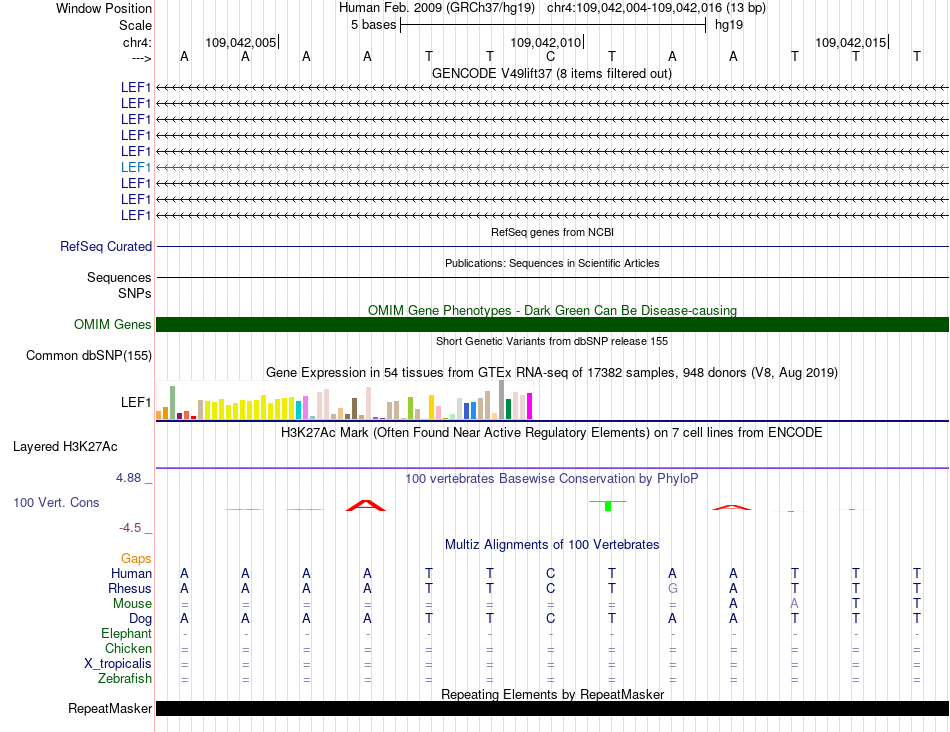This screenshot has height=732, width=950.
Task: Open the OMIM Gene Phenotypes track title
Action: coord(552,310)
